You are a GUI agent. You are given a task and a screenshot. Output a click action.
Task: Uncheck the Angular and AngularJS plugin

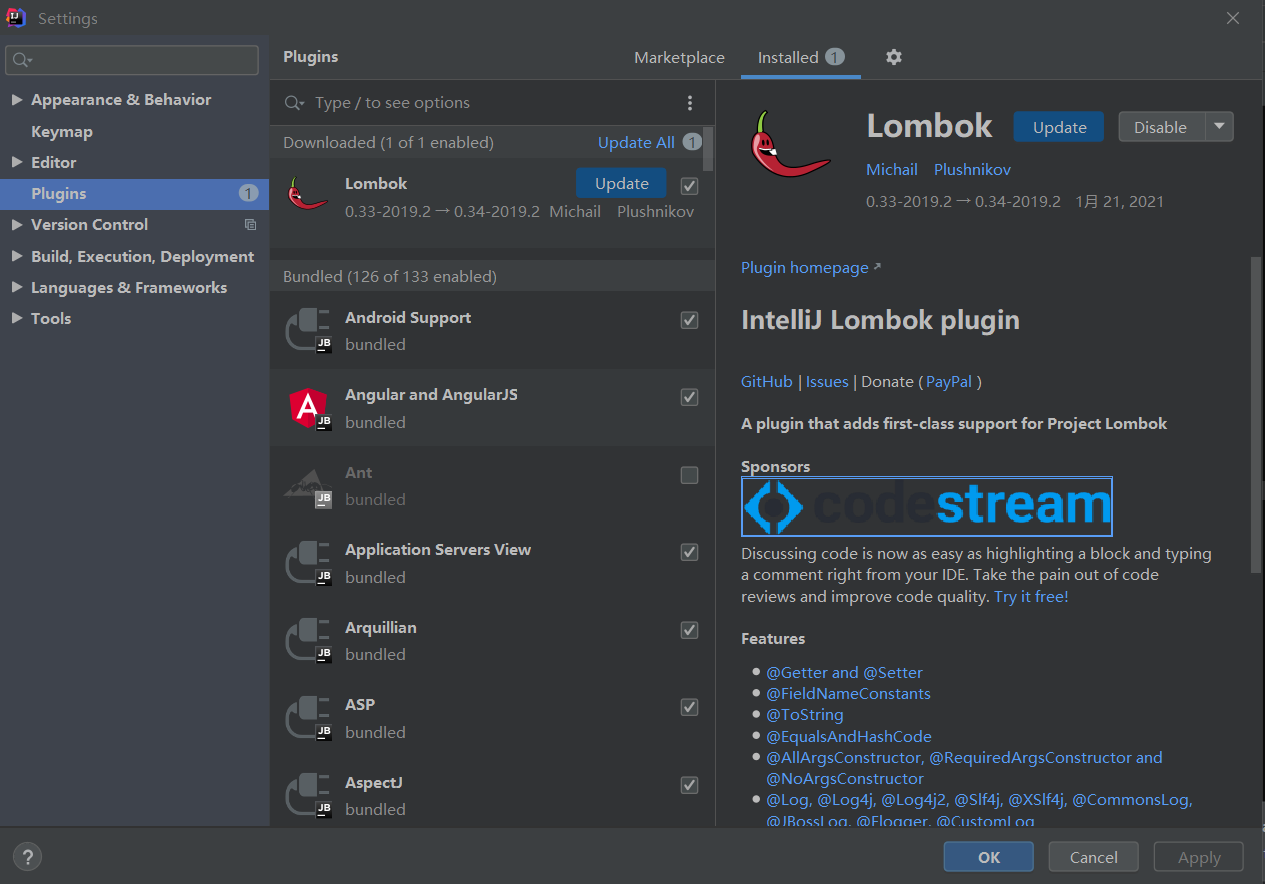pos(689,397)
